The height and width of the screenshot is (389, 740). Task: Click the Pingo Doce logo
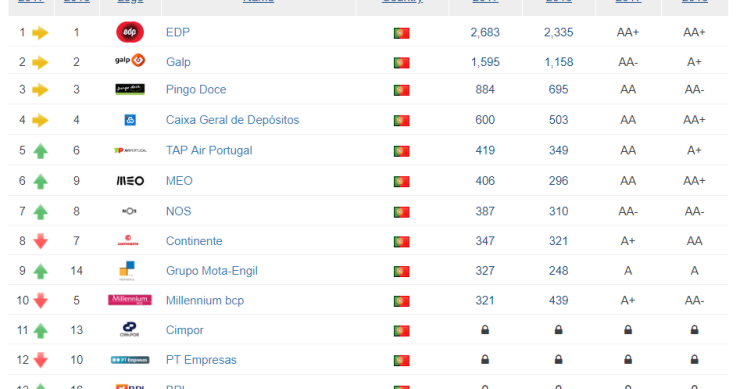[130, 89]
